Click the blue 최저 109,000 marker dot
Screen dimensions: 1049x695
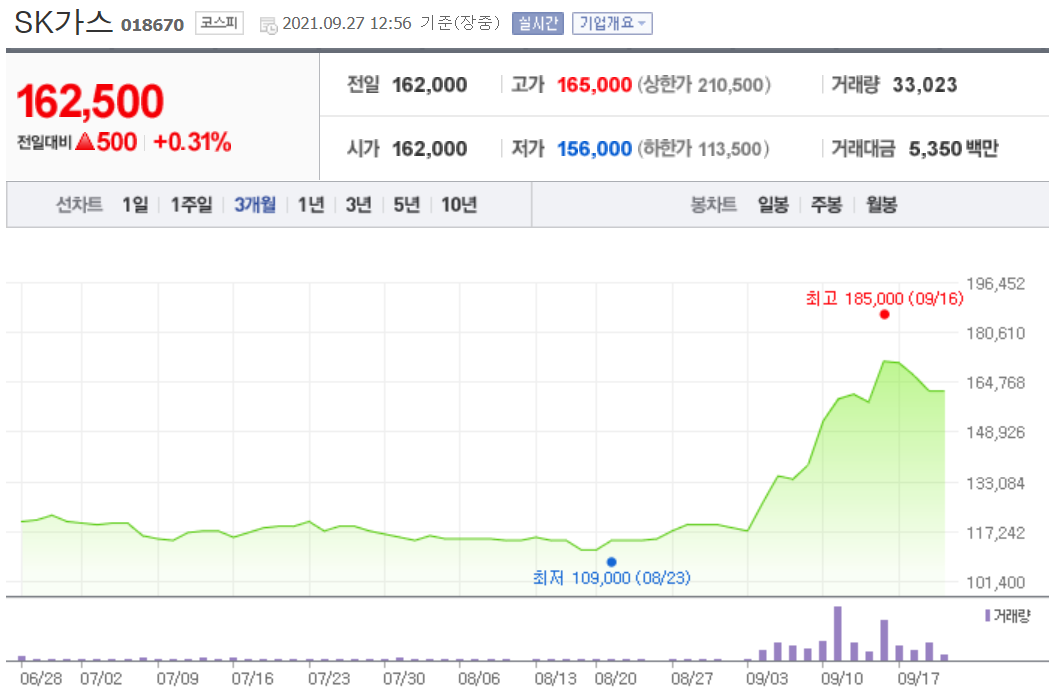[x=611, y=562]
